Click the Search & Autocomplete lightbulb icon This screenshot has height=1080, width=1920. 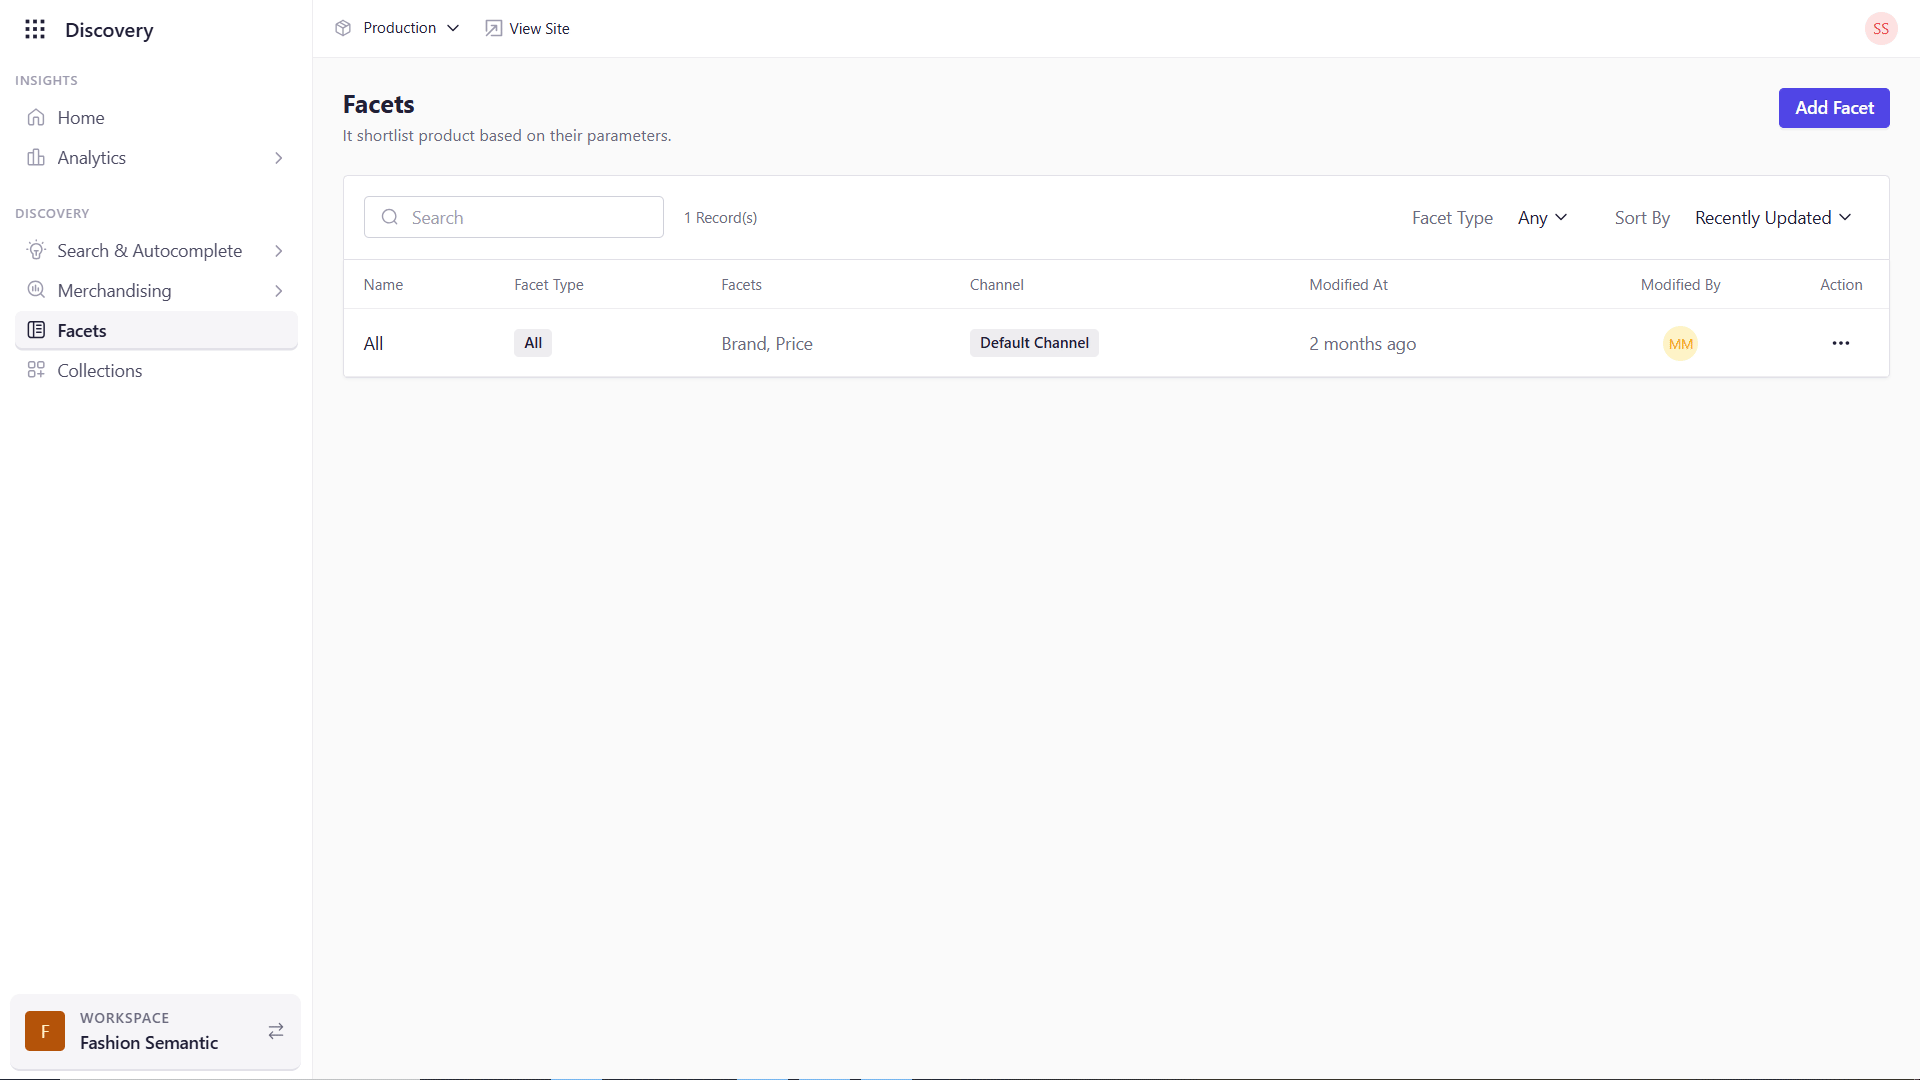coord(36,251)
